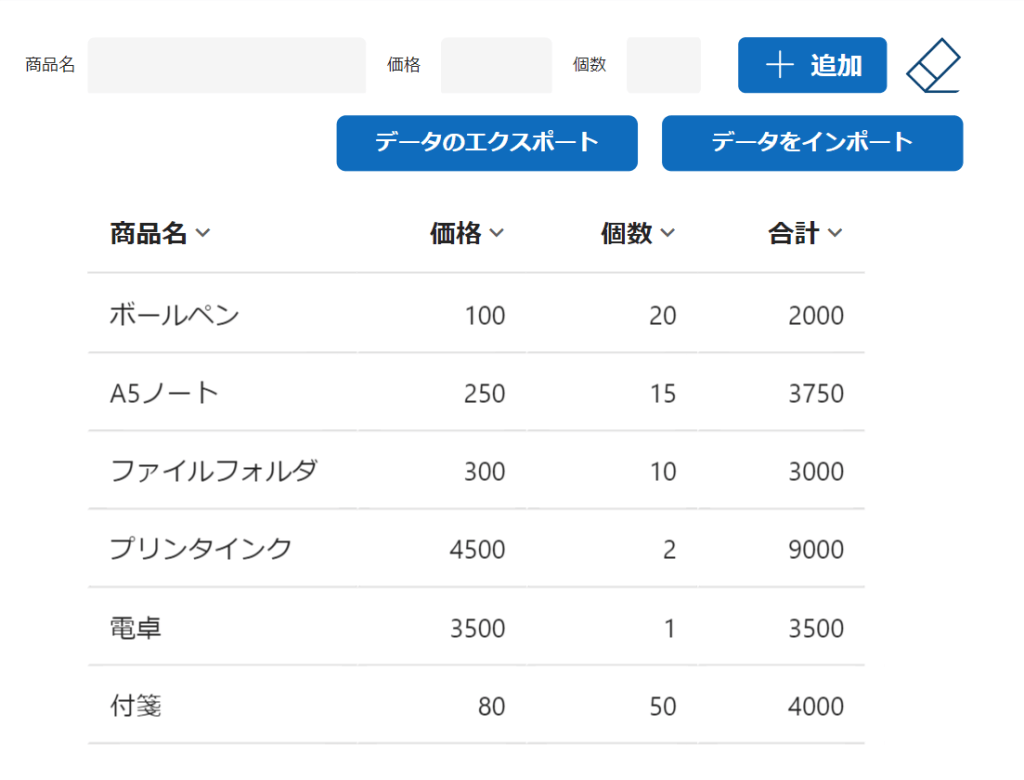Select the A5ノート row
Viewport: 1024px width, 780px height.
tap(164, 393)
